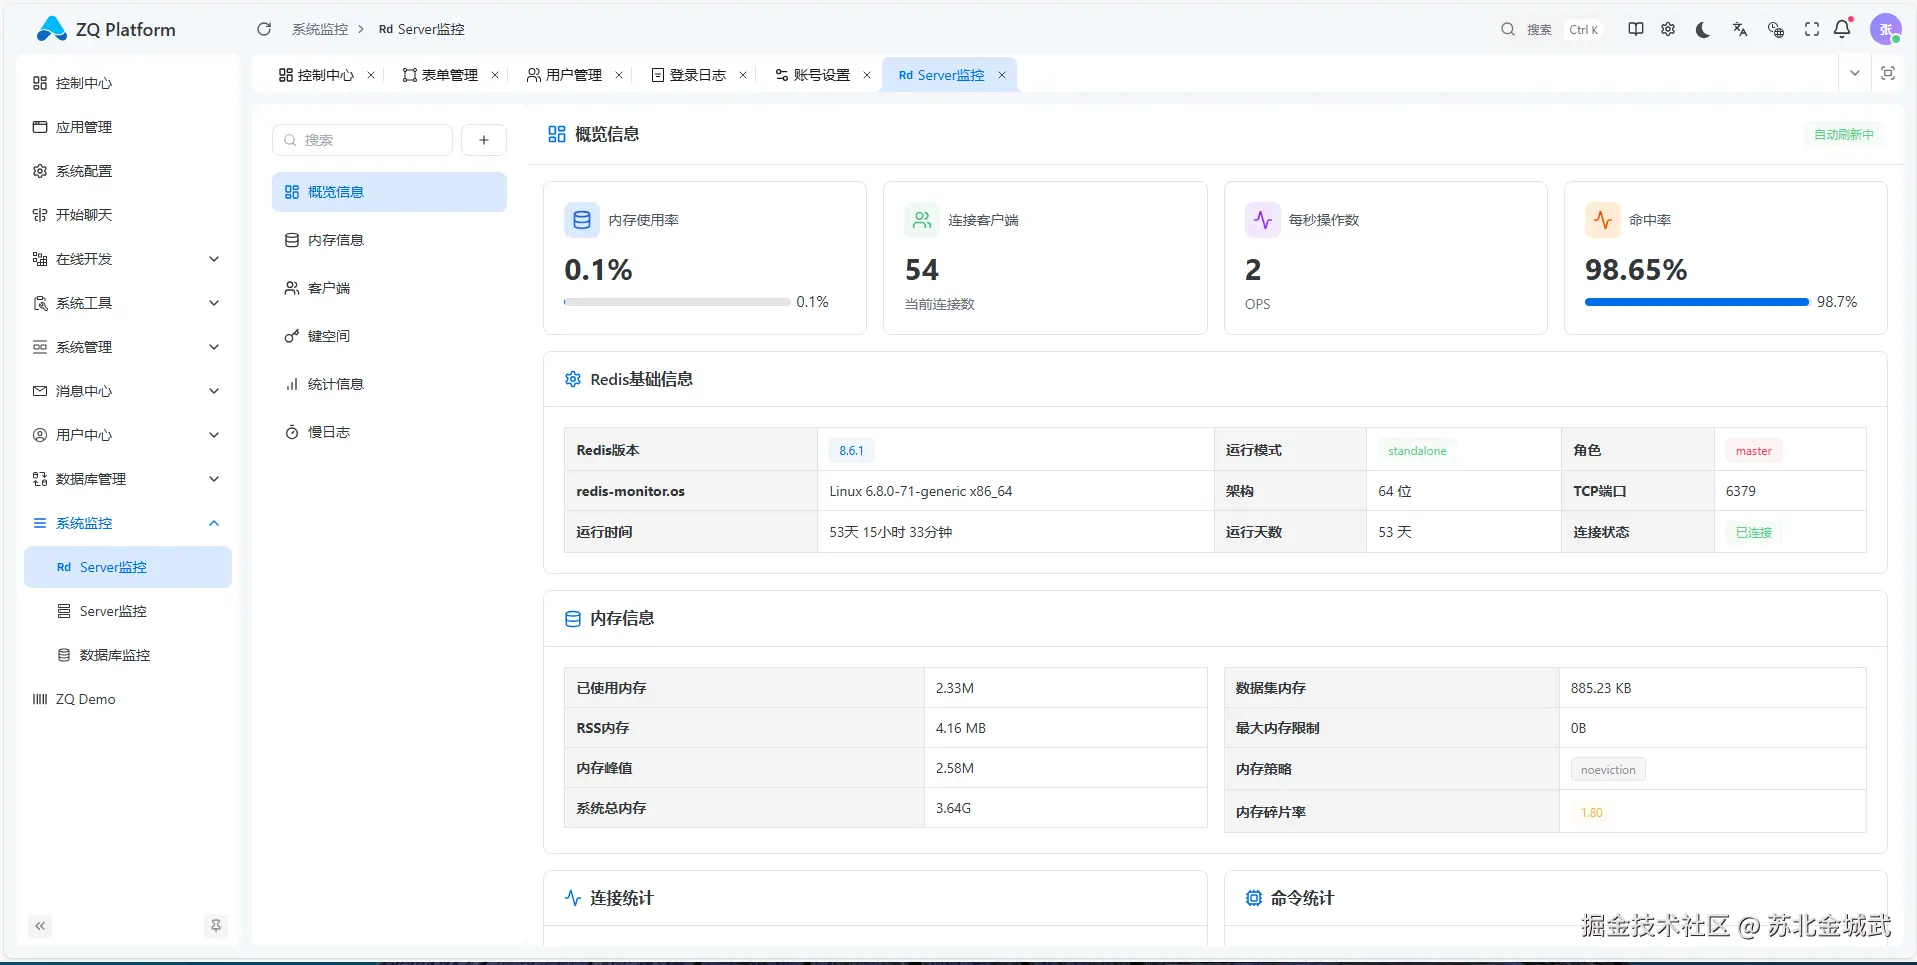This screenshot has height=965, width=1917.
Task: Click the Redis version tag 8.6.1
Action: pyautogui.click(x=851, y=451)
